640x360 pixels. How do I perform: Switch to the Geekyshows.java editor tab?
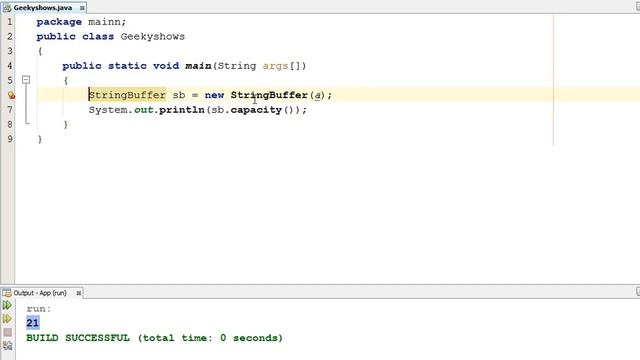click(43, 8)
